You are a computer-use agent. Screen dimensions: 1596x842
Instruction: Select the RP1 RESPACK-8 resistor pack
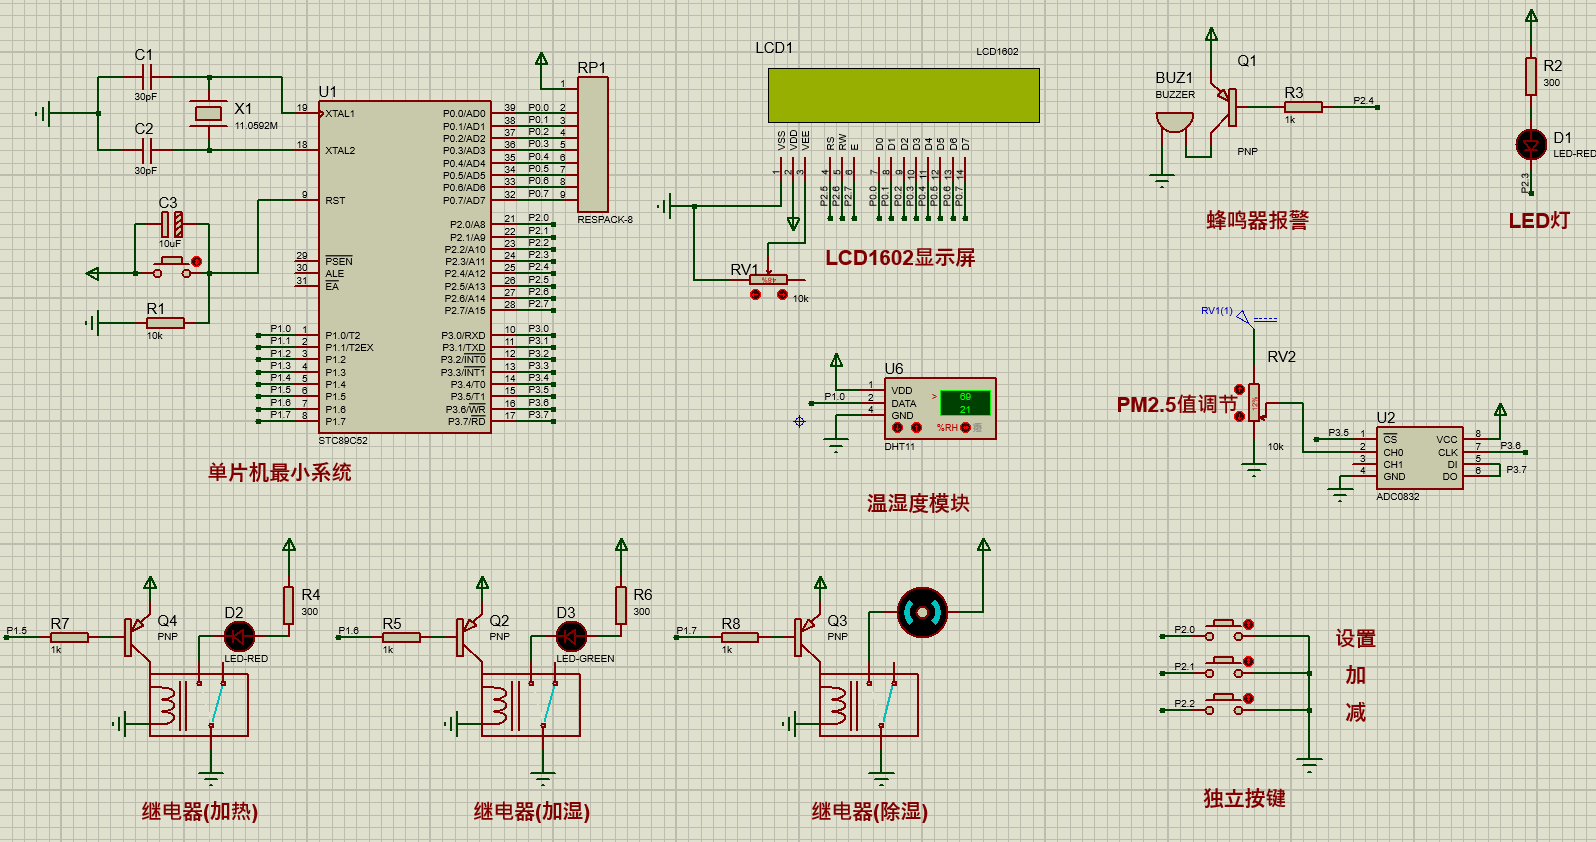(x=592, y=143)
